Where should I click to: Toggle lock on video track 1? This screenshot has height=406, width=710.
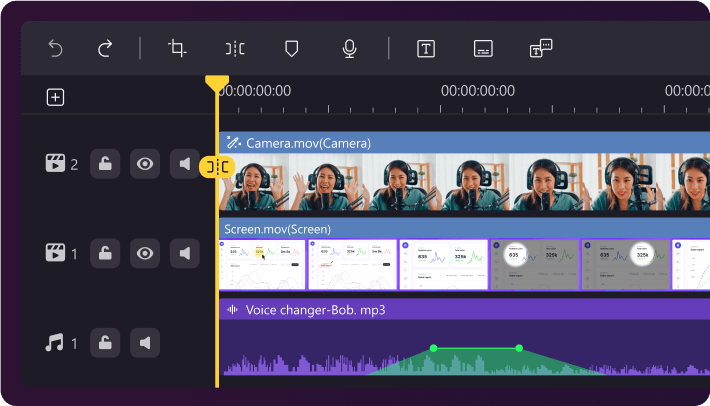pos(105,253)
